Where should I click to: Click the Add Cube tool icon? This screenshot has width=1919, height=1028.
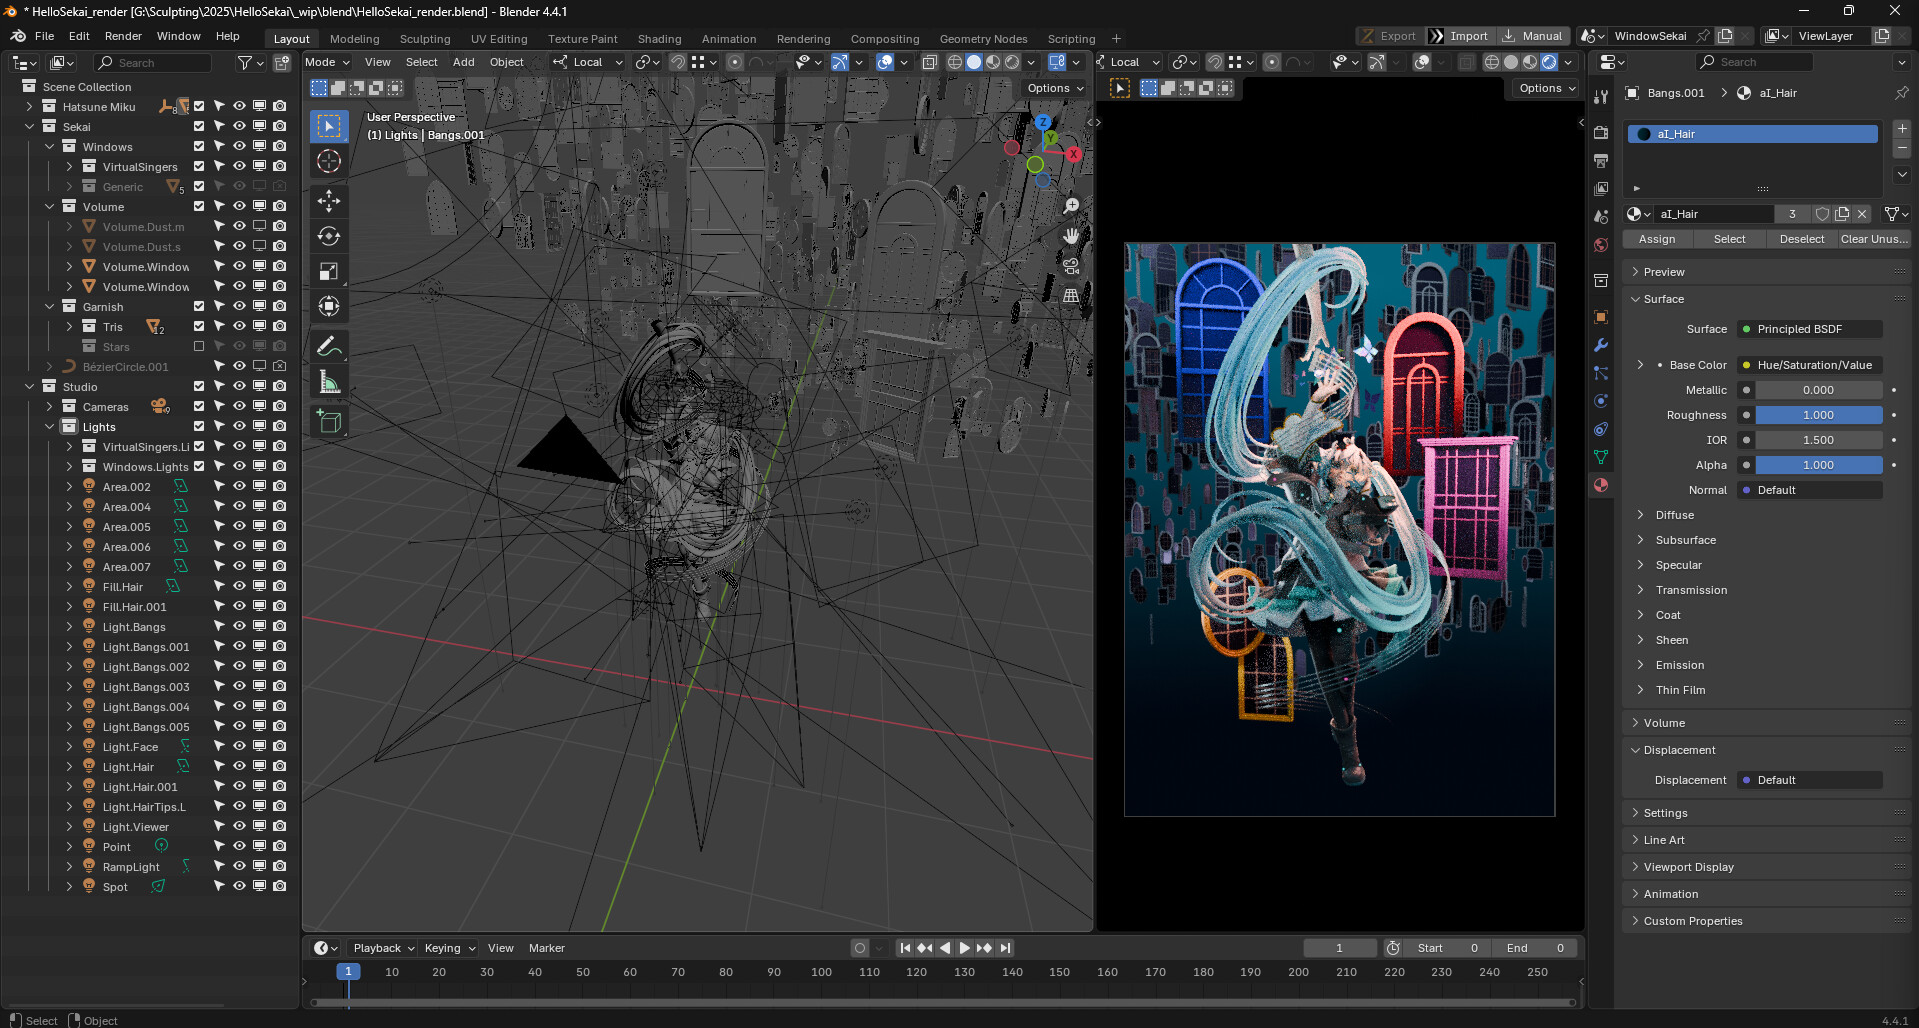coord(329,421)
